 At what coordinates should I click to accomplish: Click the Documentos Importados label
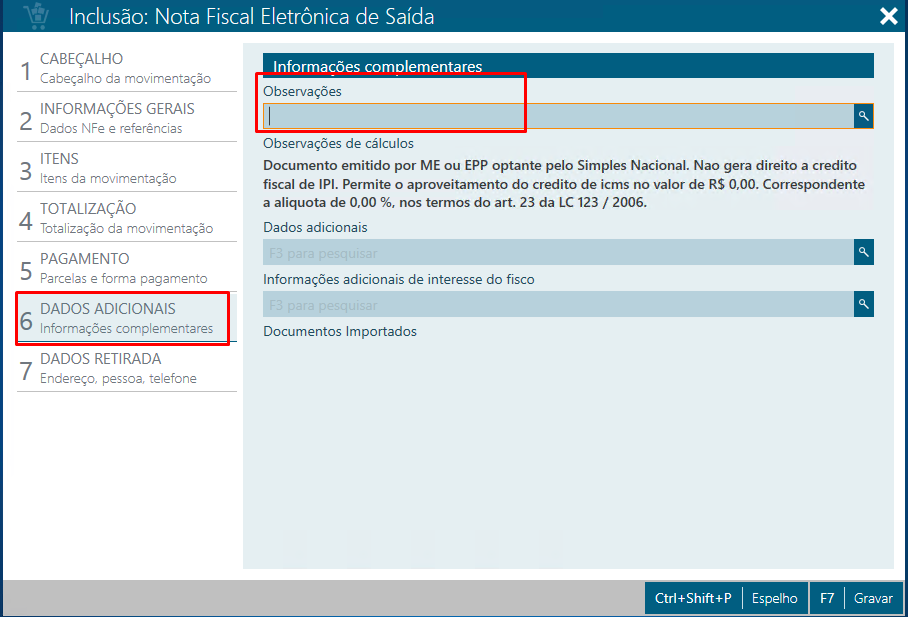click(x=340, y=331)
